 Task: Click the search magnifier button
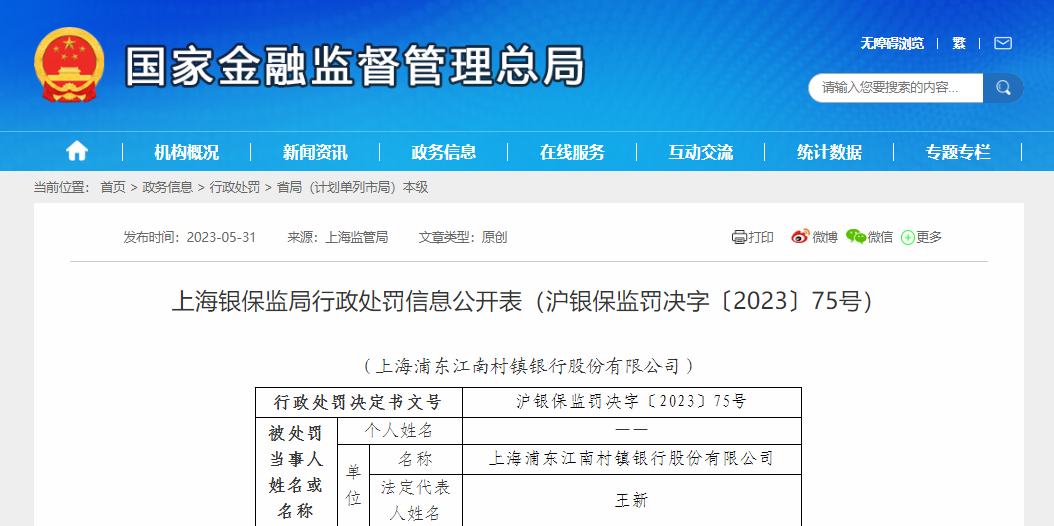pyautogui.click(x=1003, y=88)
